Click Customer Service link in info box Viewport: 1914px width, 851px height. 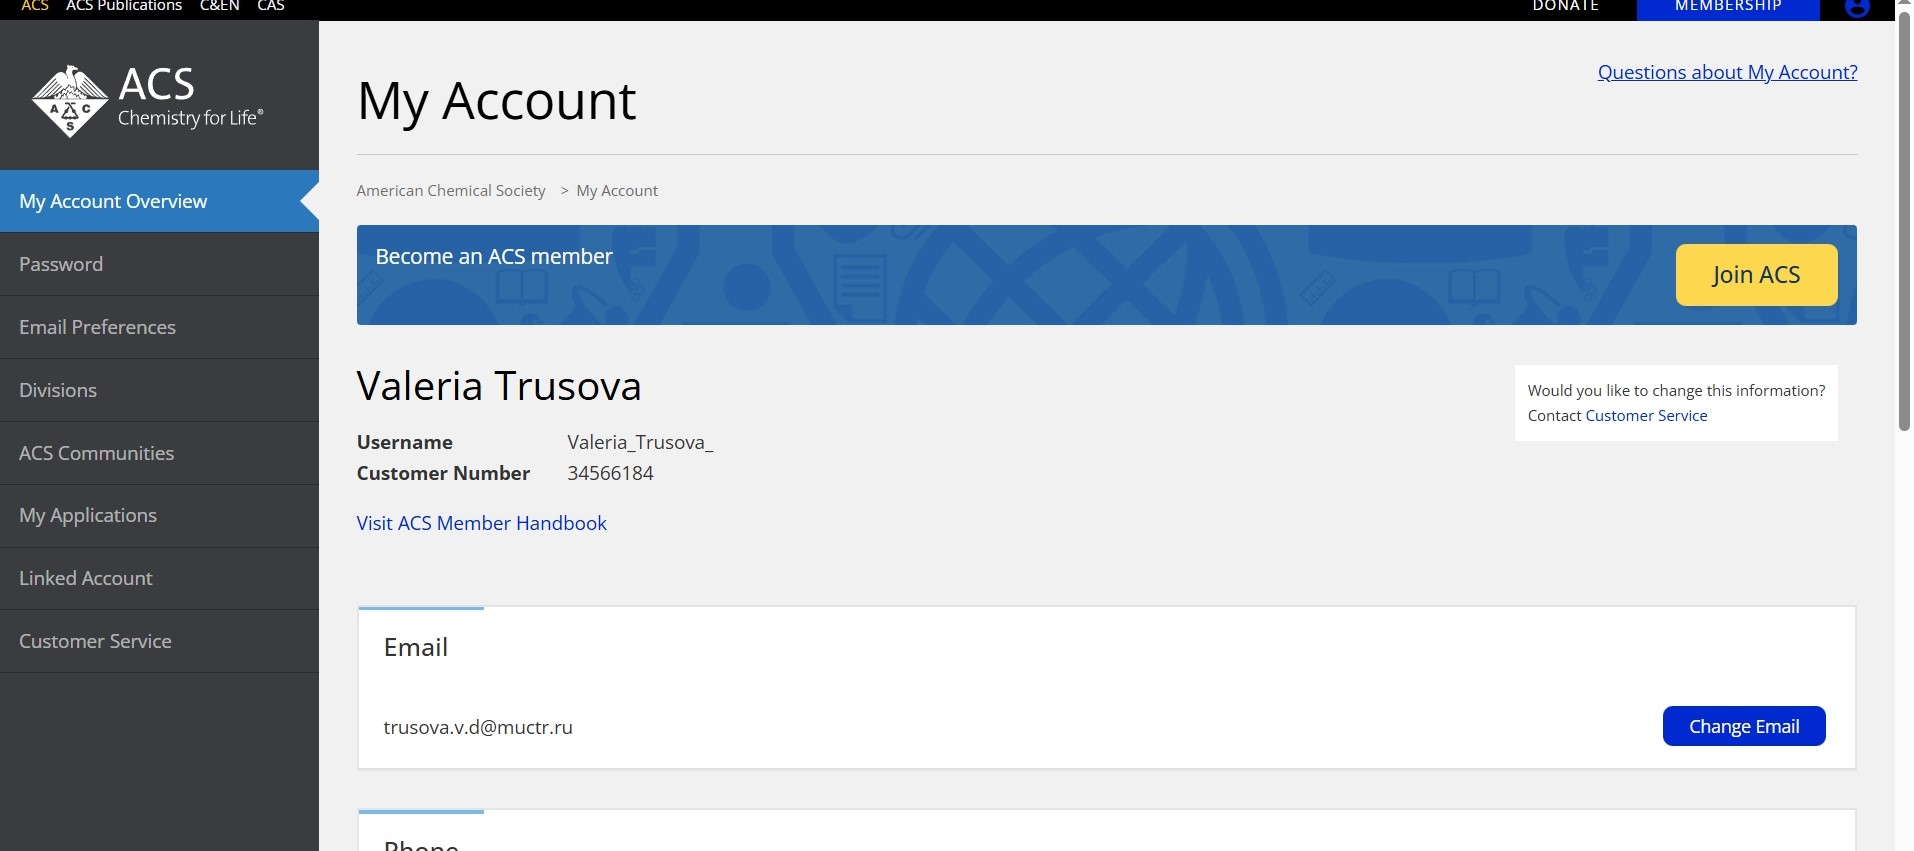click(1646, 416)
